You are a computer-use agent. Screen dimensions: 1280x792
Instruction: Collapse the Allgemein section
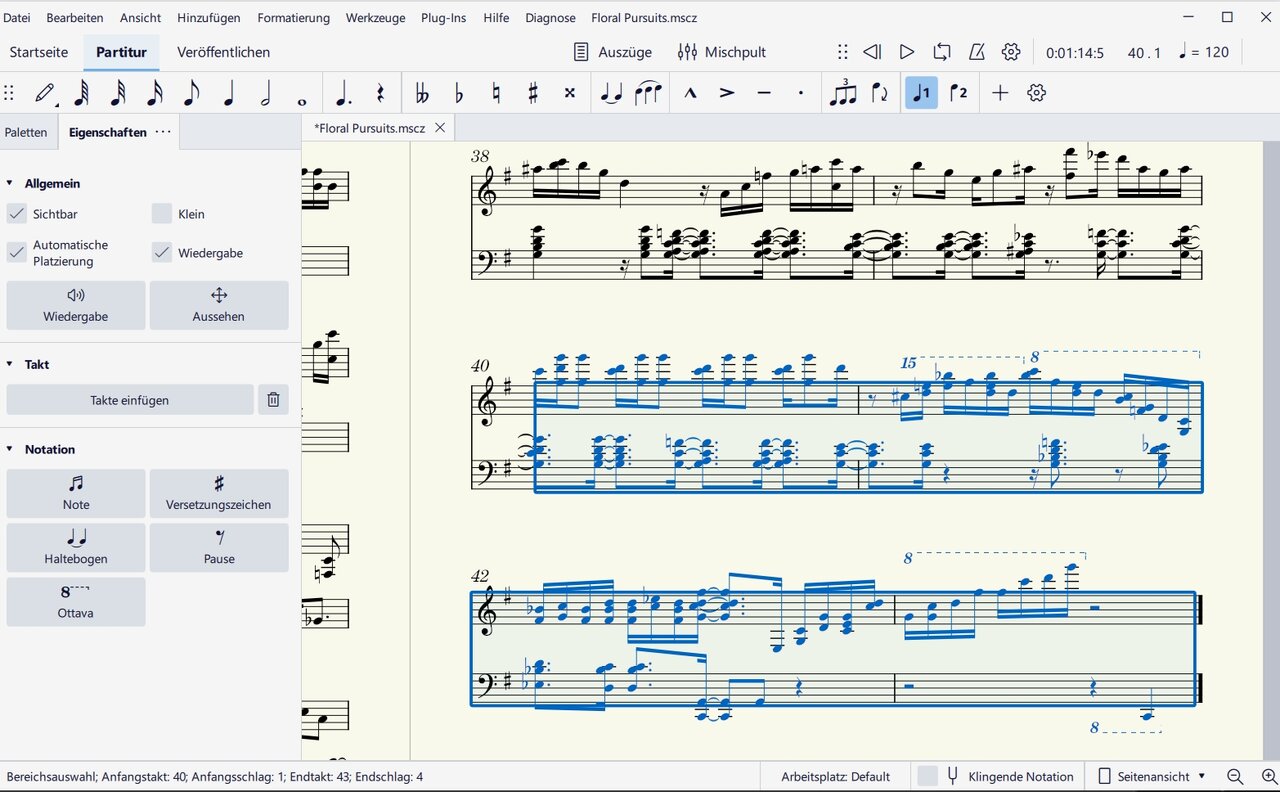(10, 184)
